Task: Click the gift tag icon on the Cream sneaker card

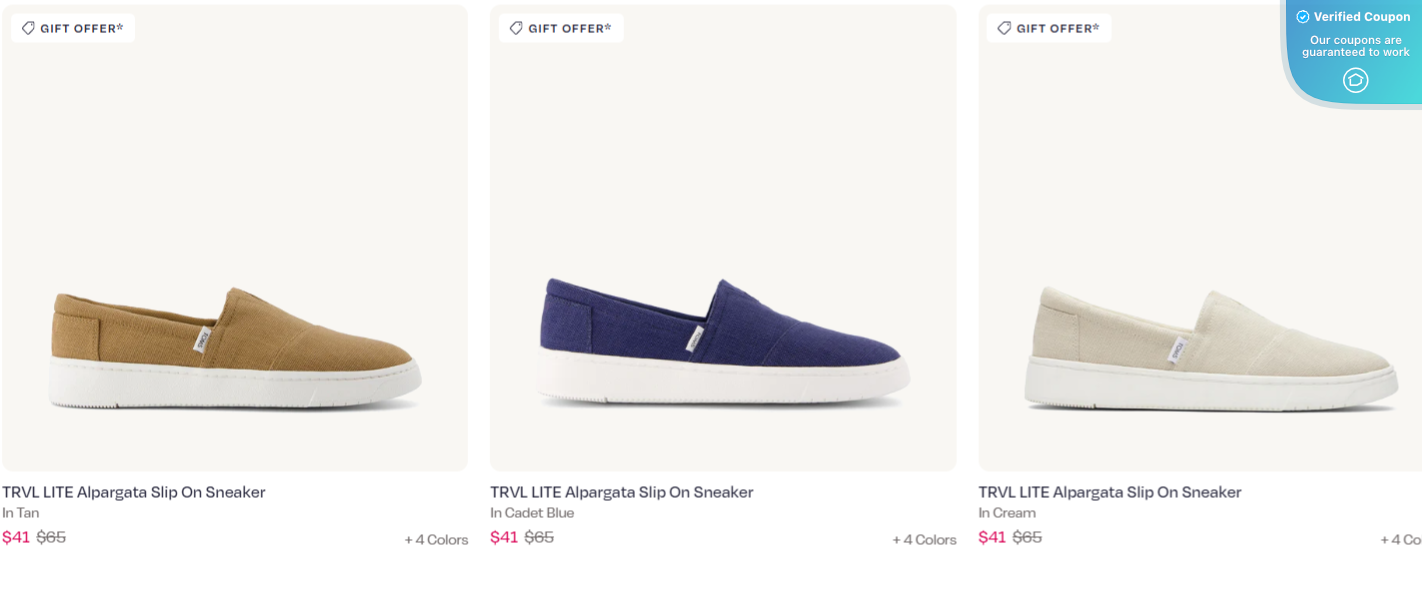Action: pos(1004,27)
